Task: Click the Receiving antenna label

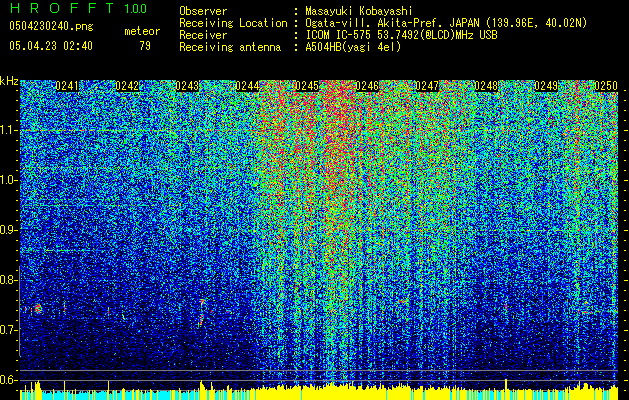Action: [x=230, y=47]
